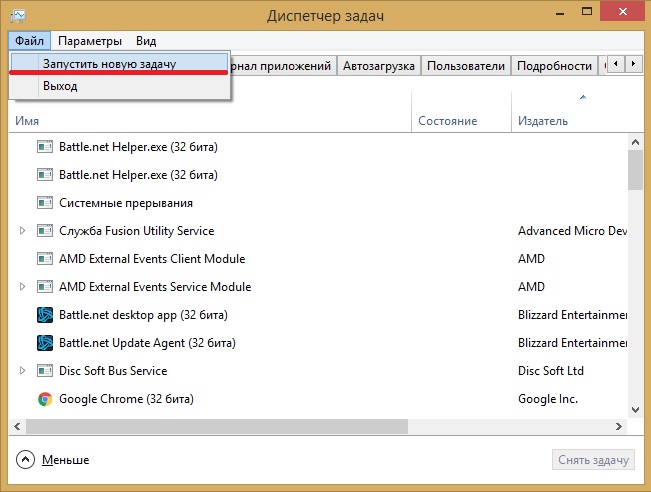
Task: Click the Disc Soft Ltd publisher cell
Action: click(551, 371)
